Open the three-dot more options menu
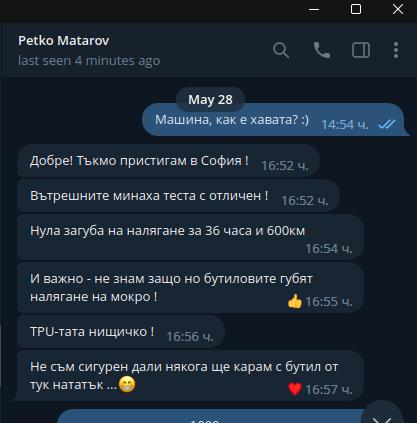The height and width of the screenshot is (423, 417). [x=396, y=50]
